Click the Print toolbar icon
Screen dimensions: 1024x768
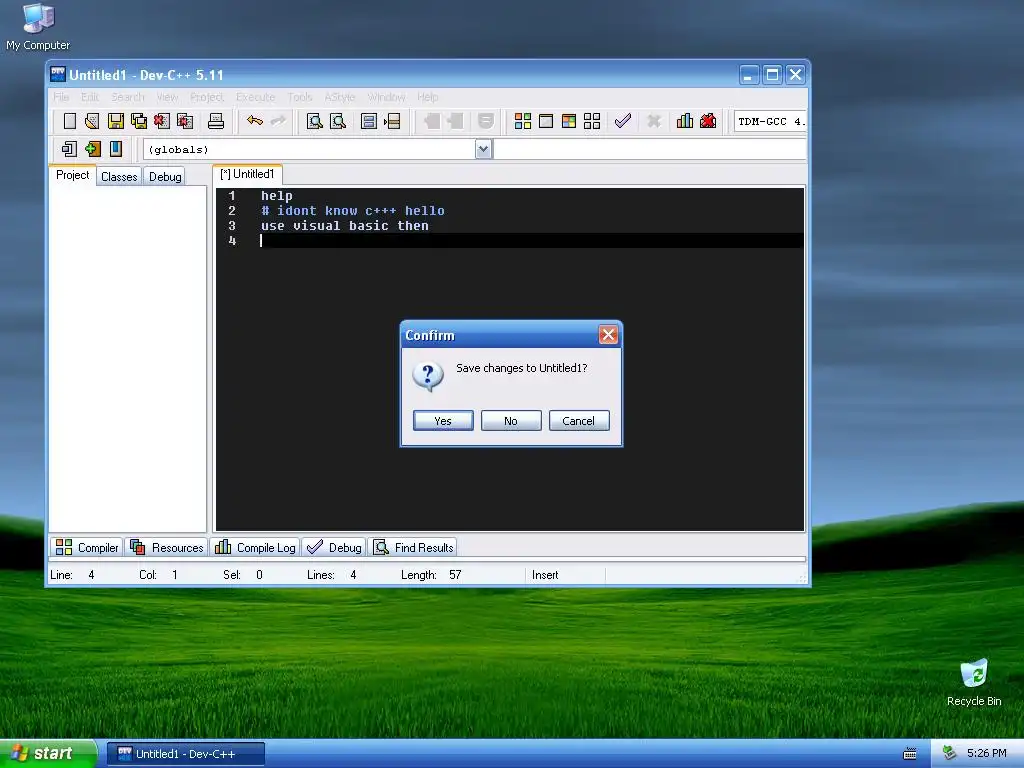[216, 121]
